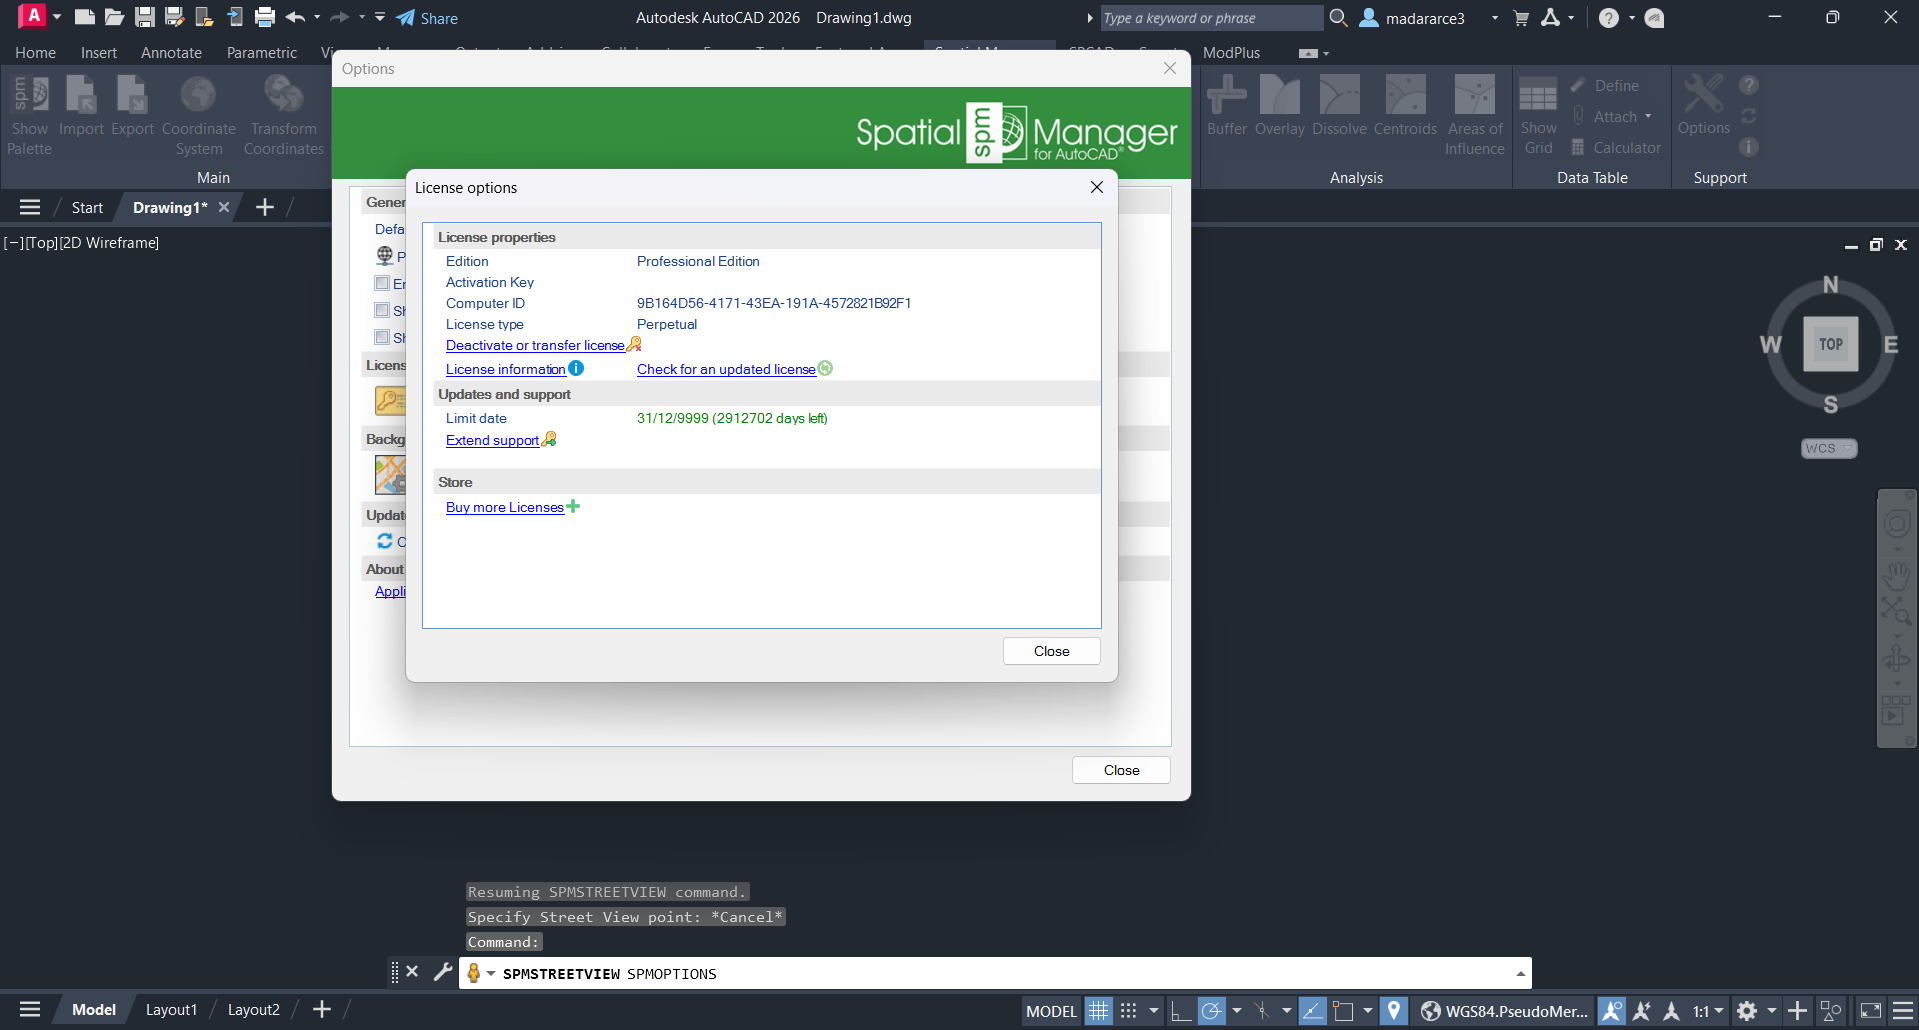Click Save to Web & Mobile icon

point(235,17)
